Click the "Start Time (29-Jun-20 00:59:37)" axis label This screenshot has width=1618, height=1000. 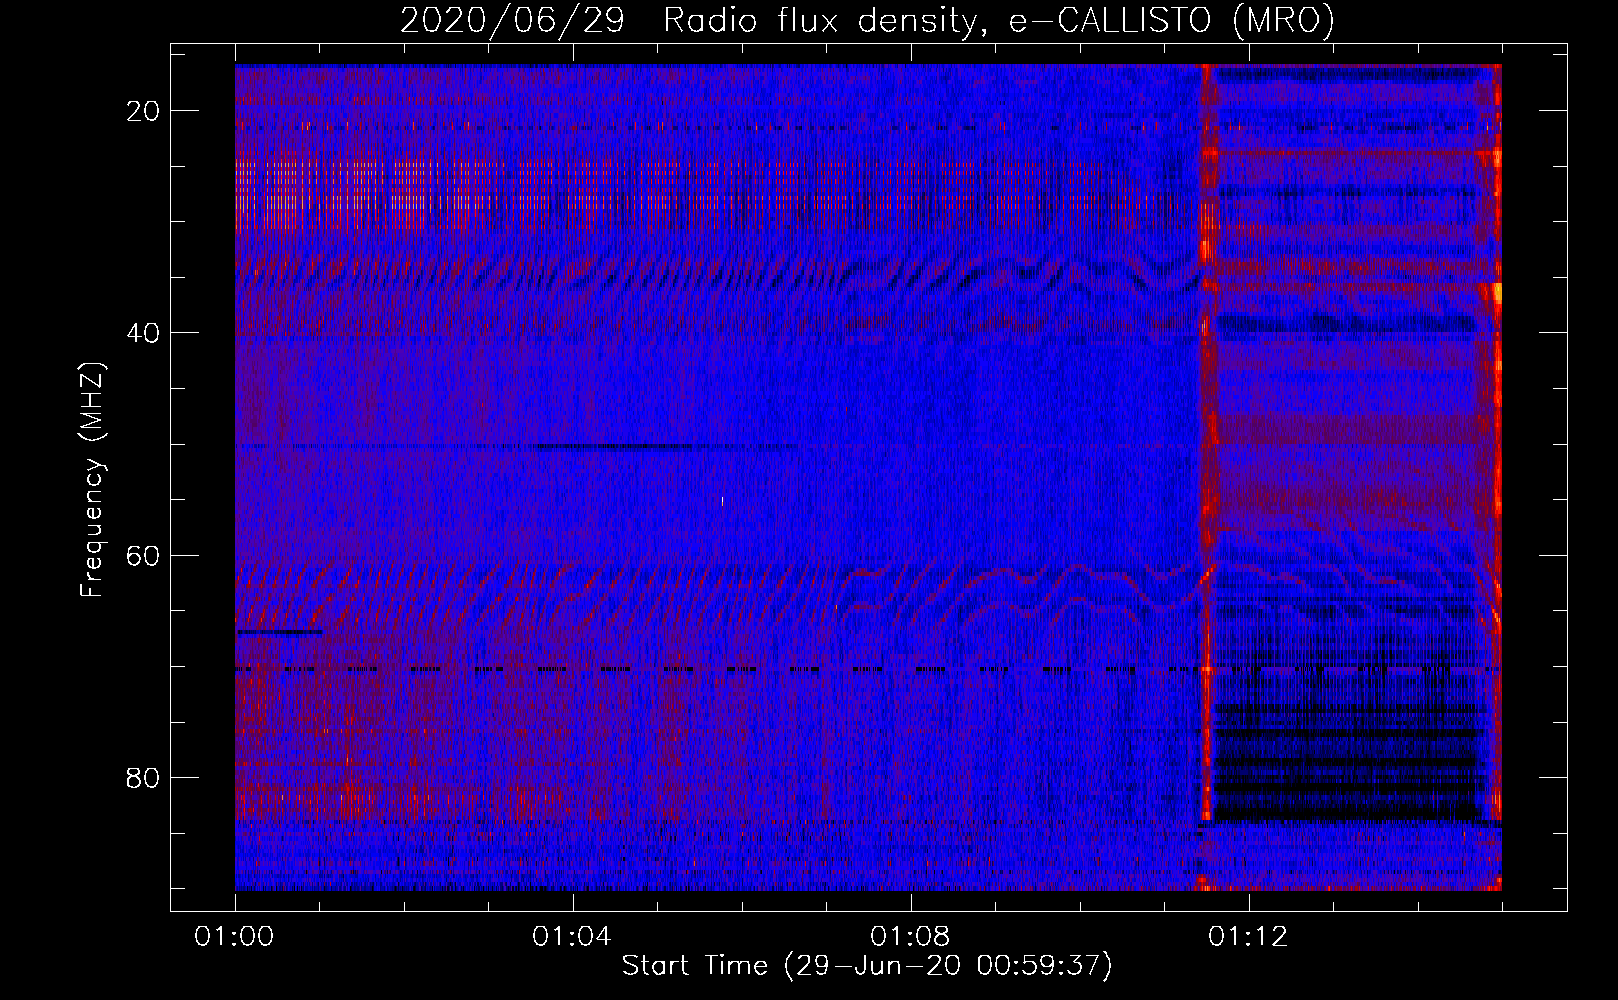point(867,966)
